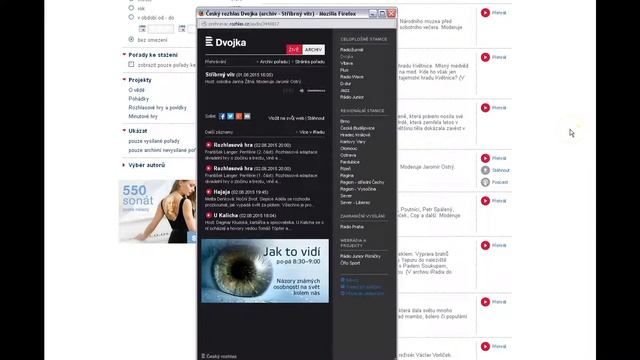Open the first date calendar picker icon
The image size is (640, 360).
(x=142, y=29)
